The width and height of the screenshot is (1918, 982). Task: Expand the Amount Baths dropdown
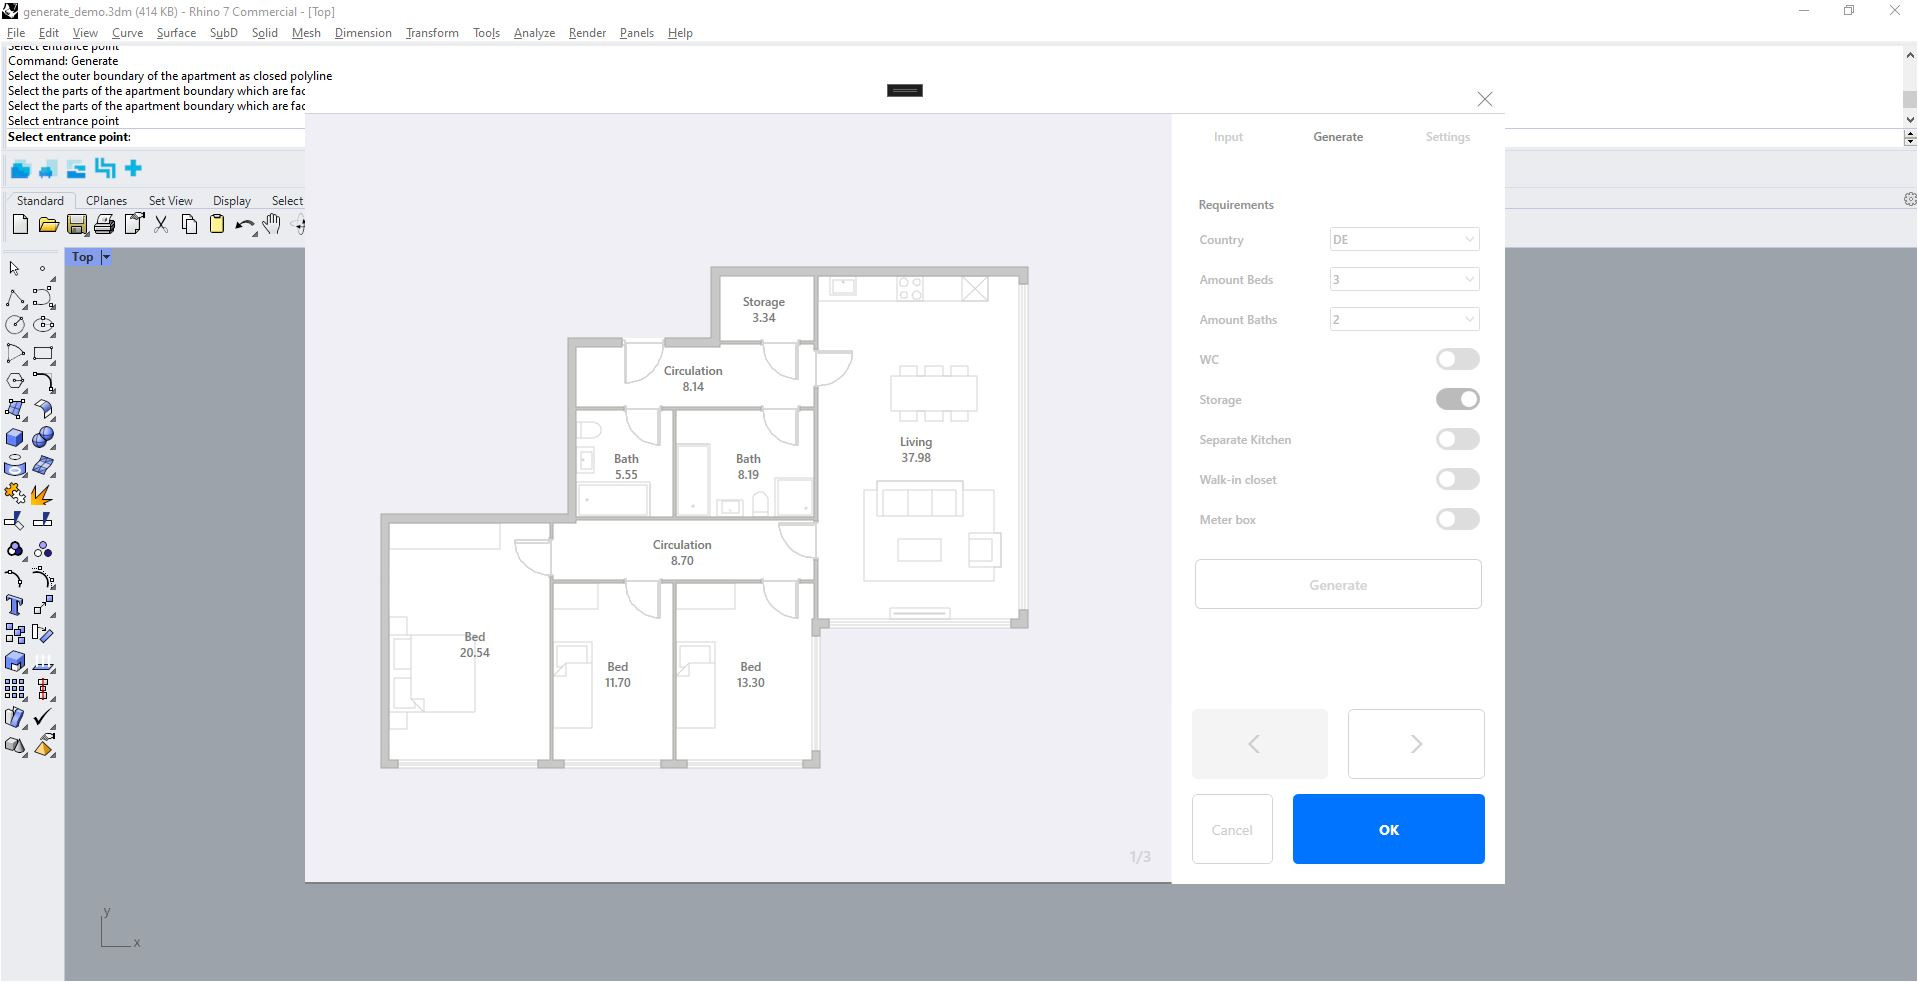(x=1404, y=320)
